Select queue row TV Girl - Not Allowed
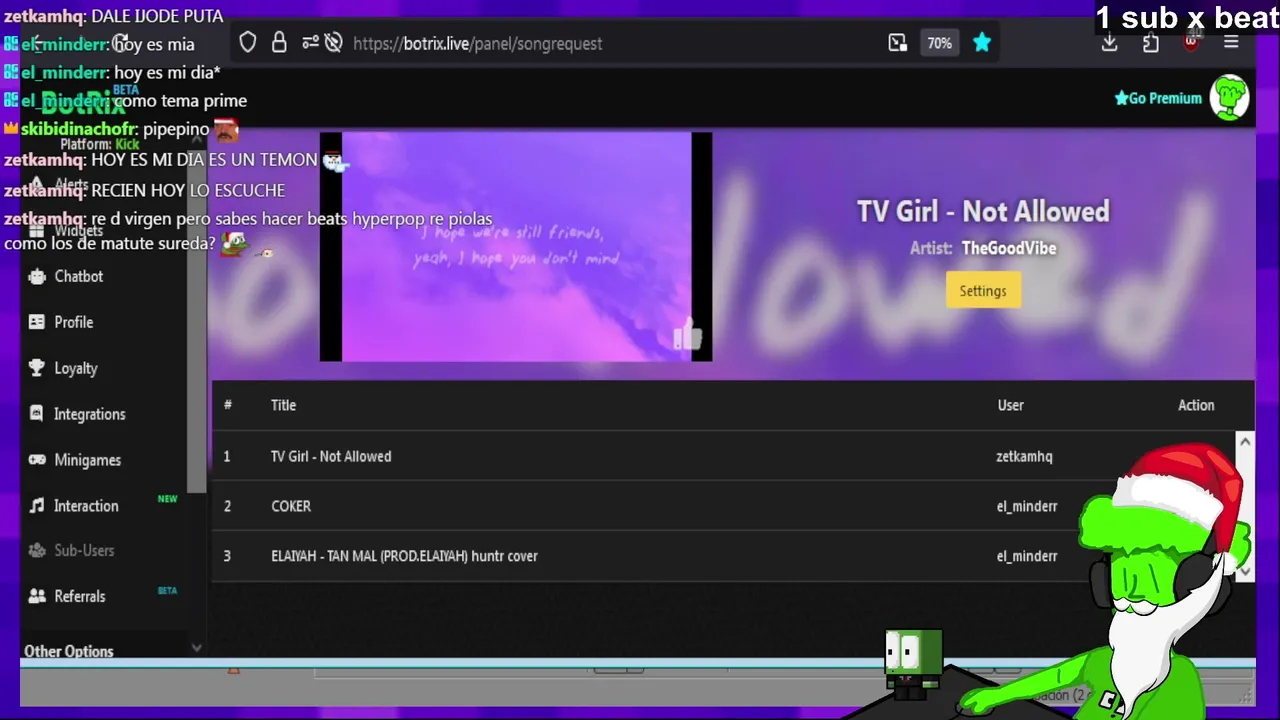 (x=724, y=456)
